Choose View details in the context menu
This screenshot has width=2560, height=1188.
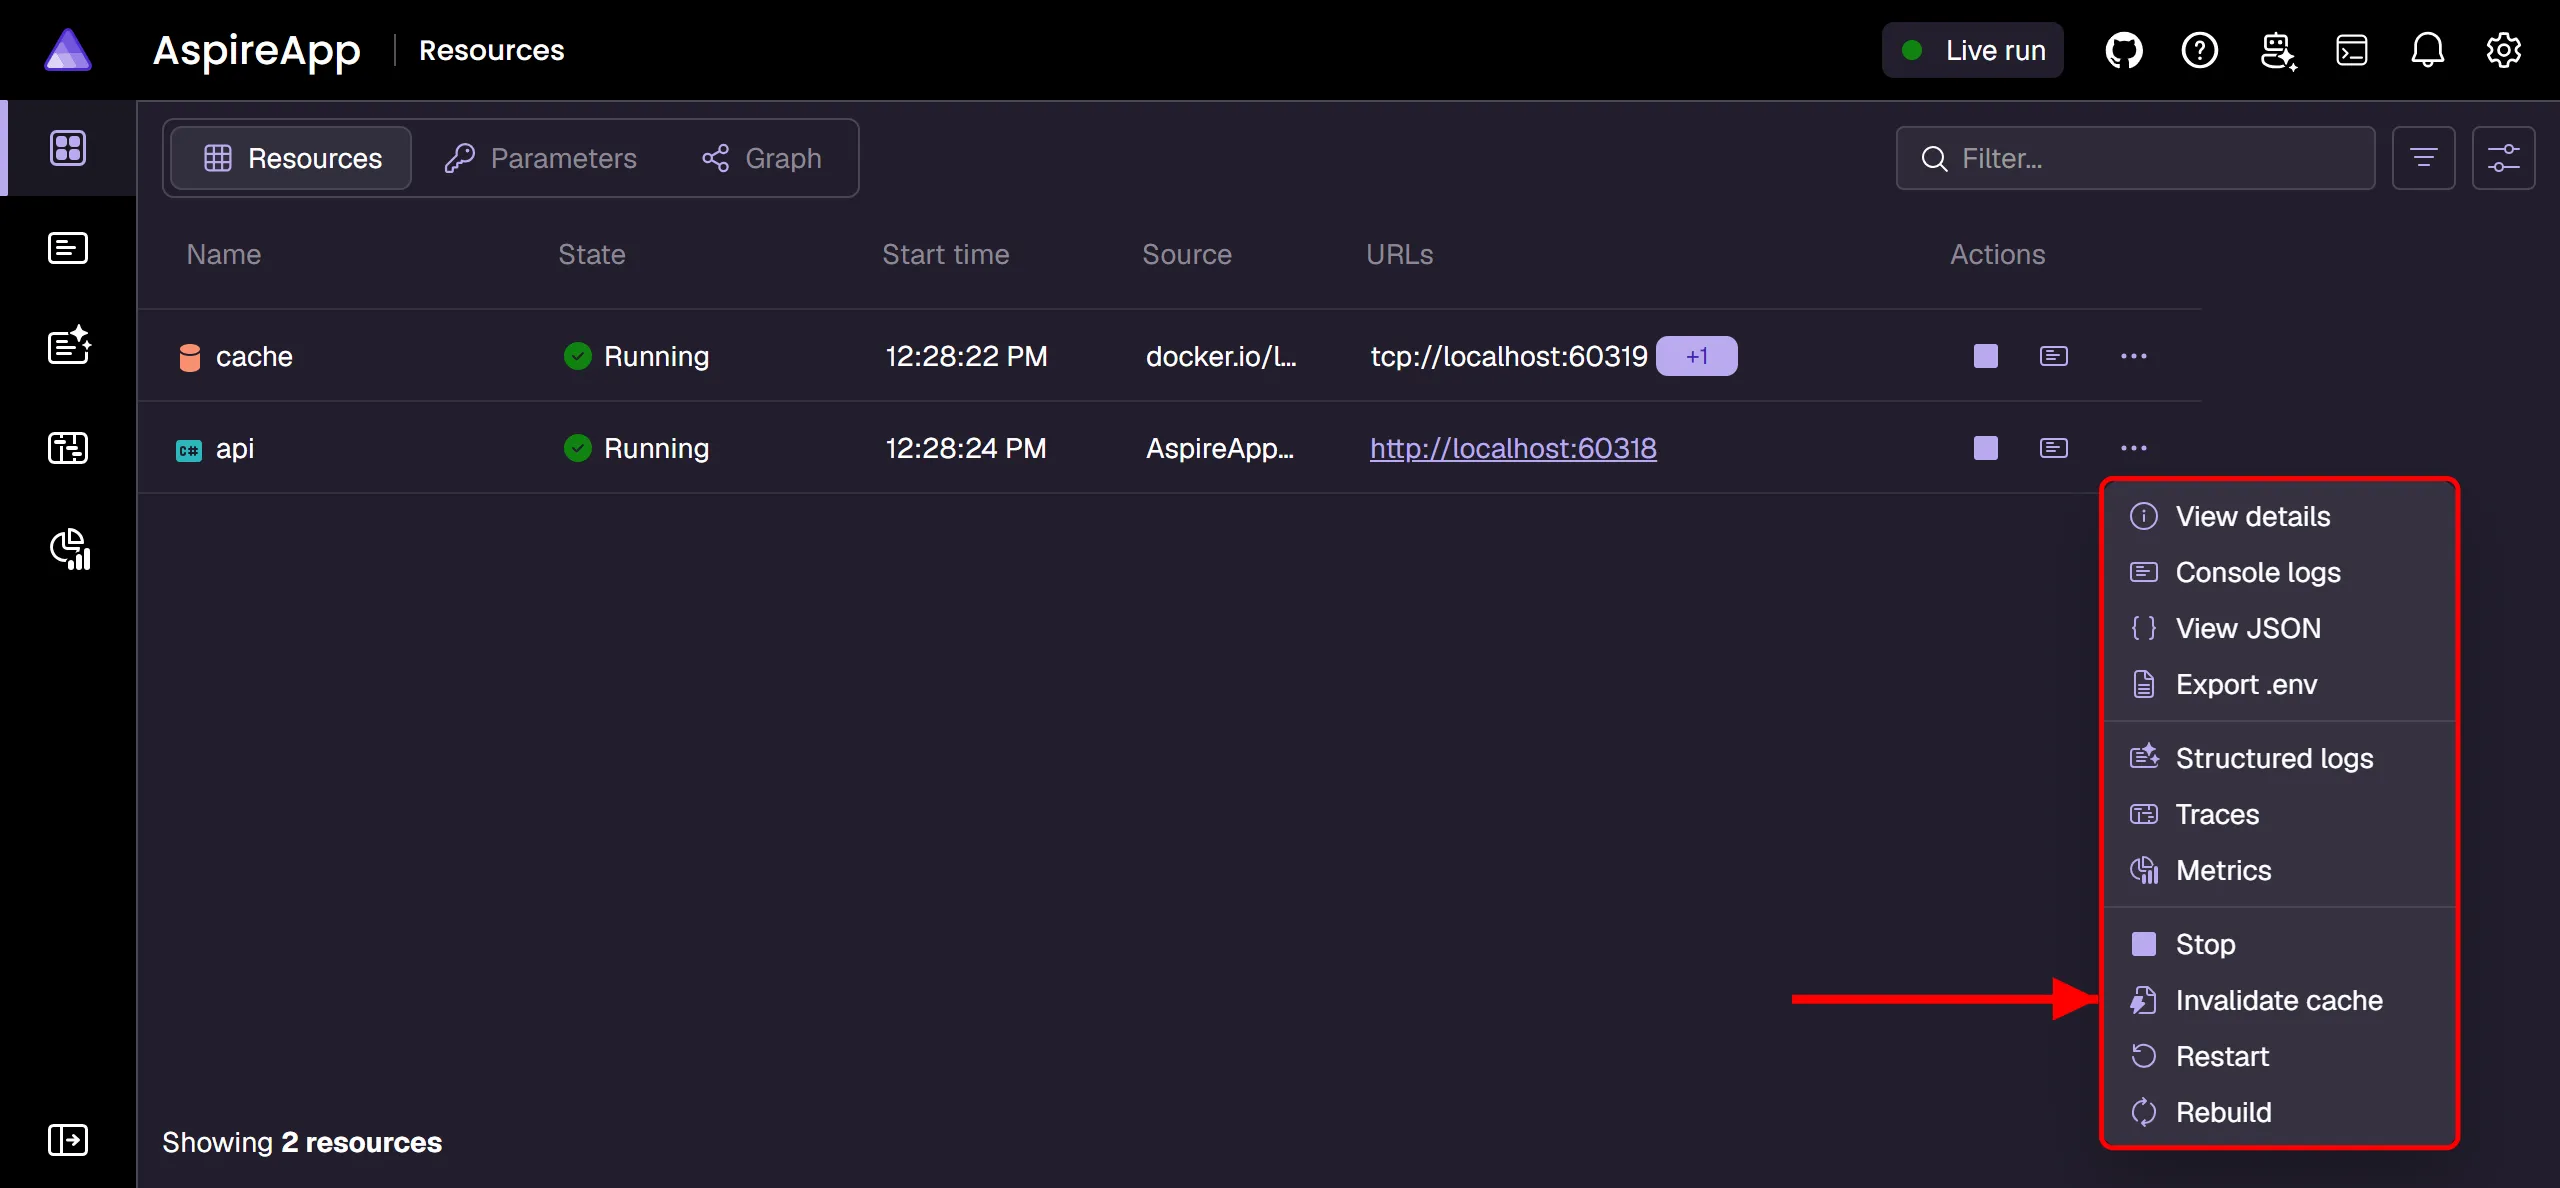coord(2280,516)
